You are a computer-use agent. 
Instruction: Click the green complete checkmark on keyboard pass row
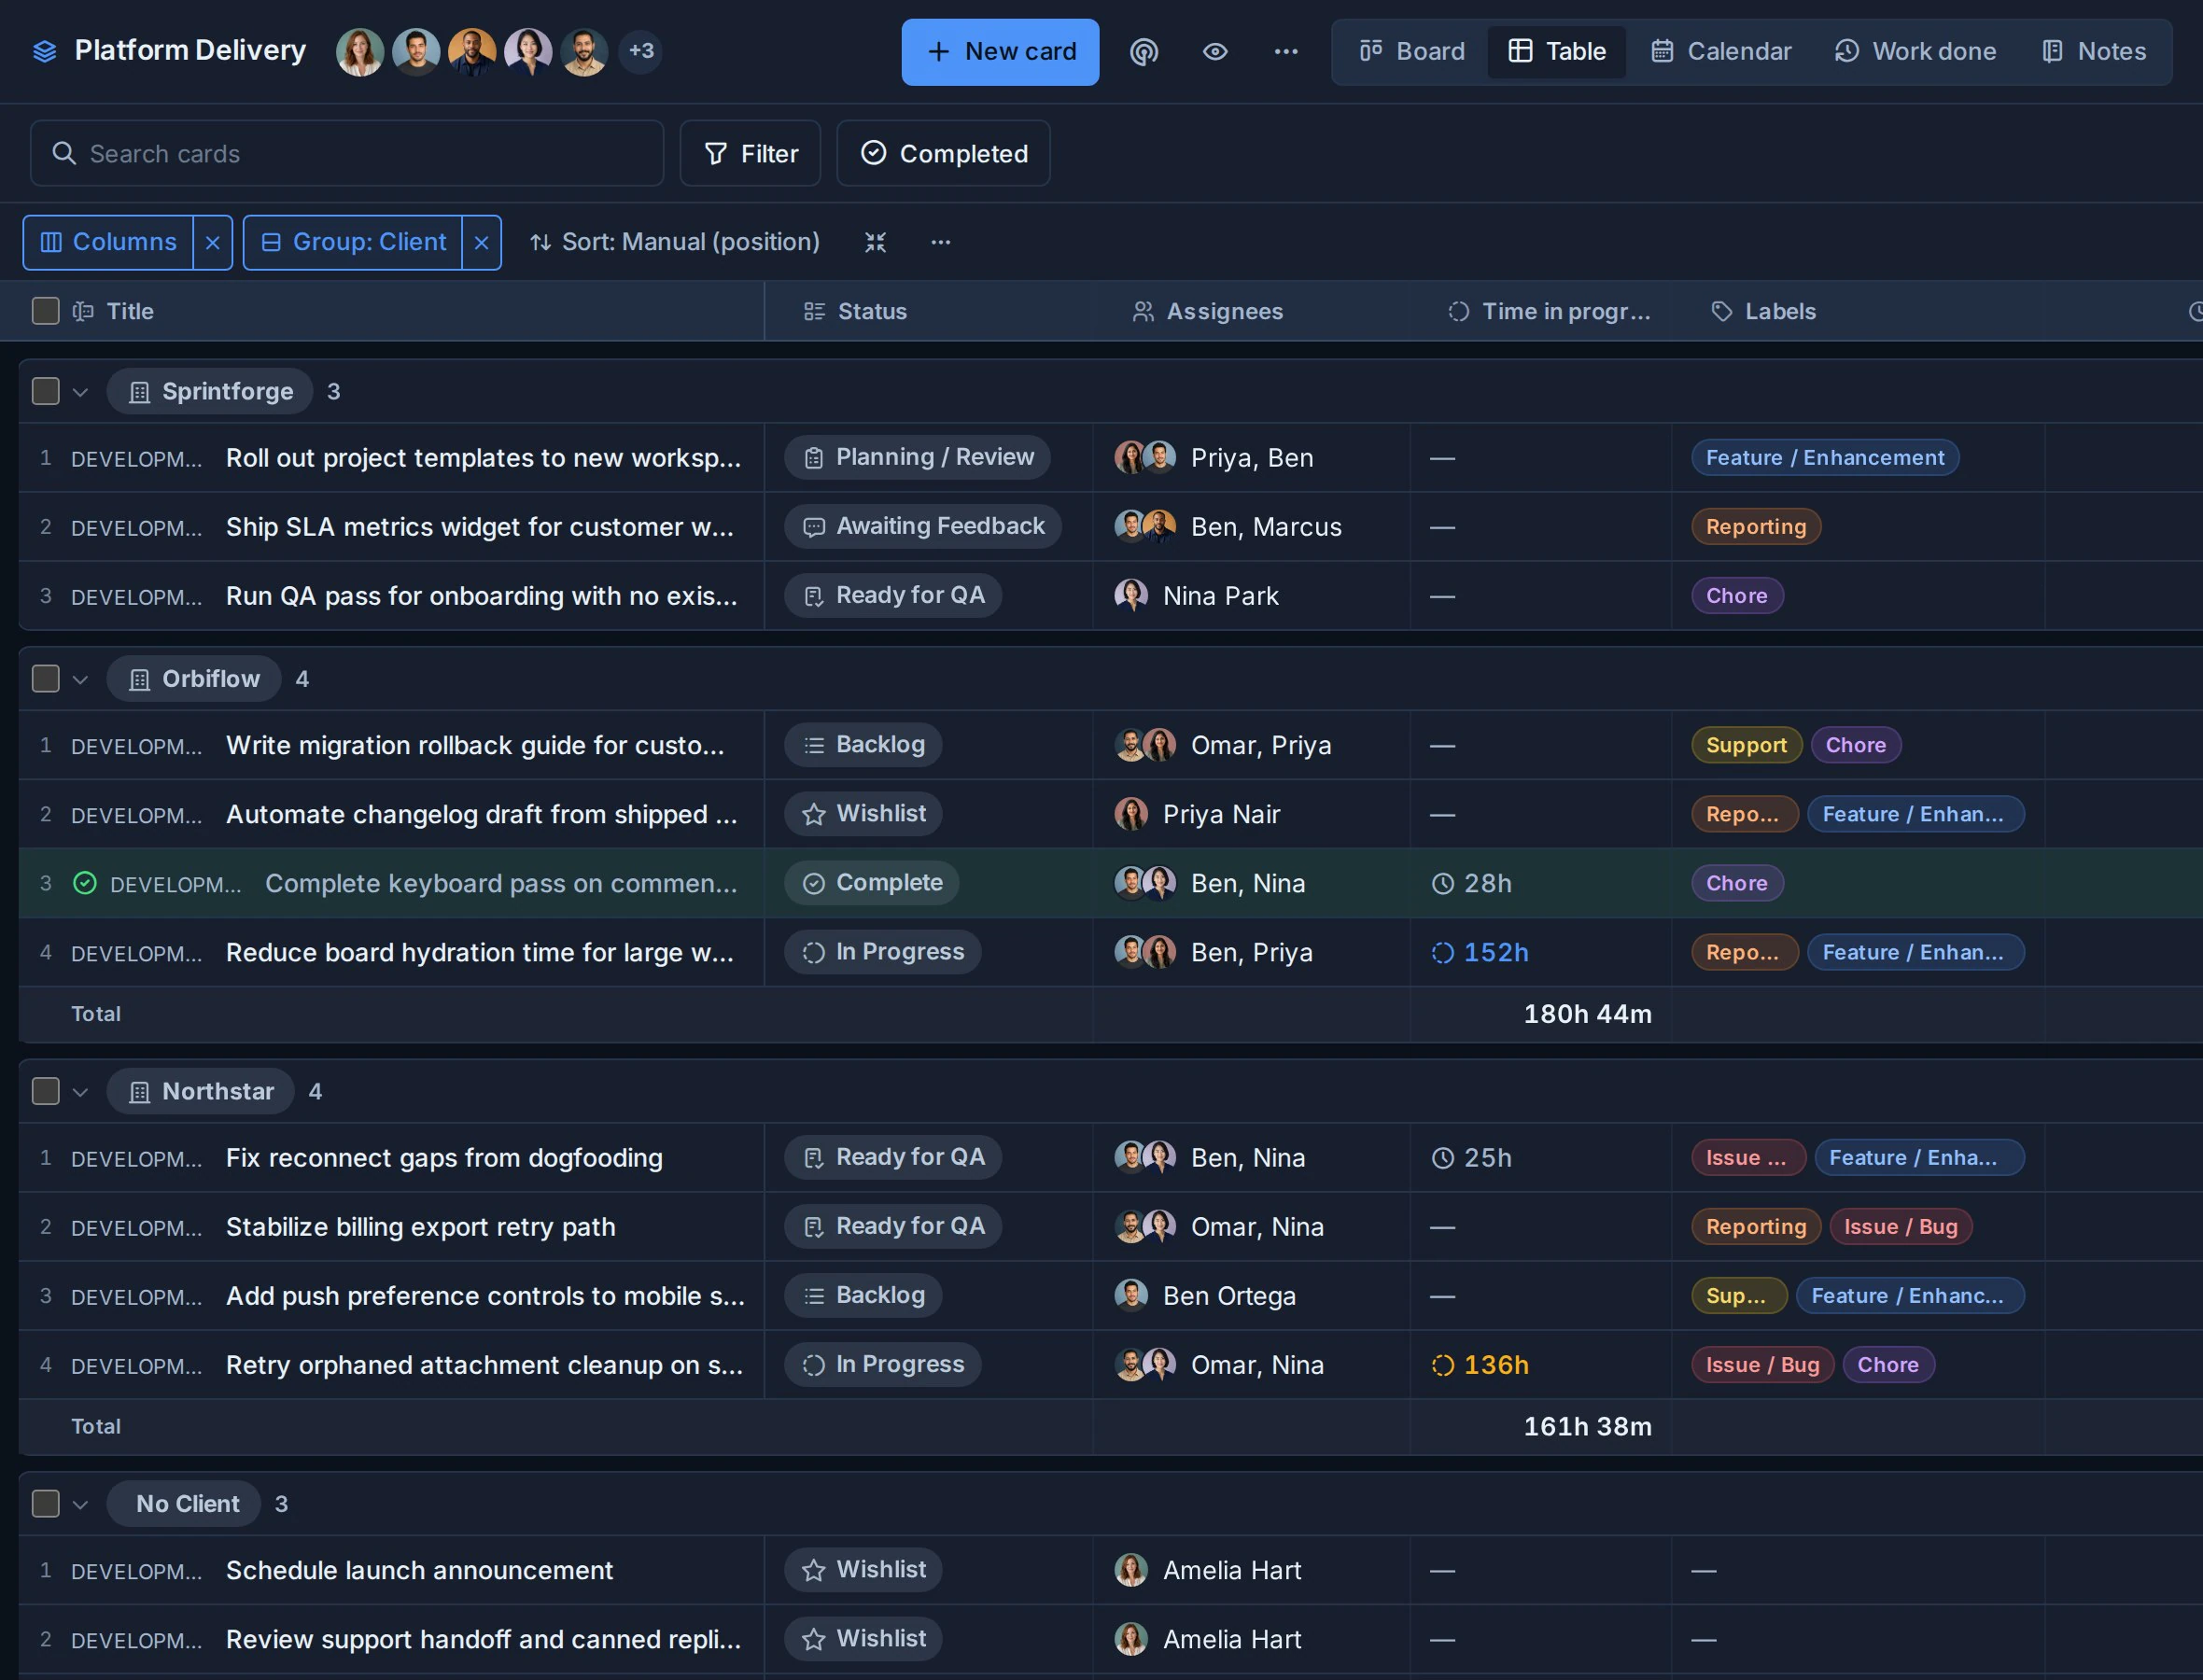85,883
